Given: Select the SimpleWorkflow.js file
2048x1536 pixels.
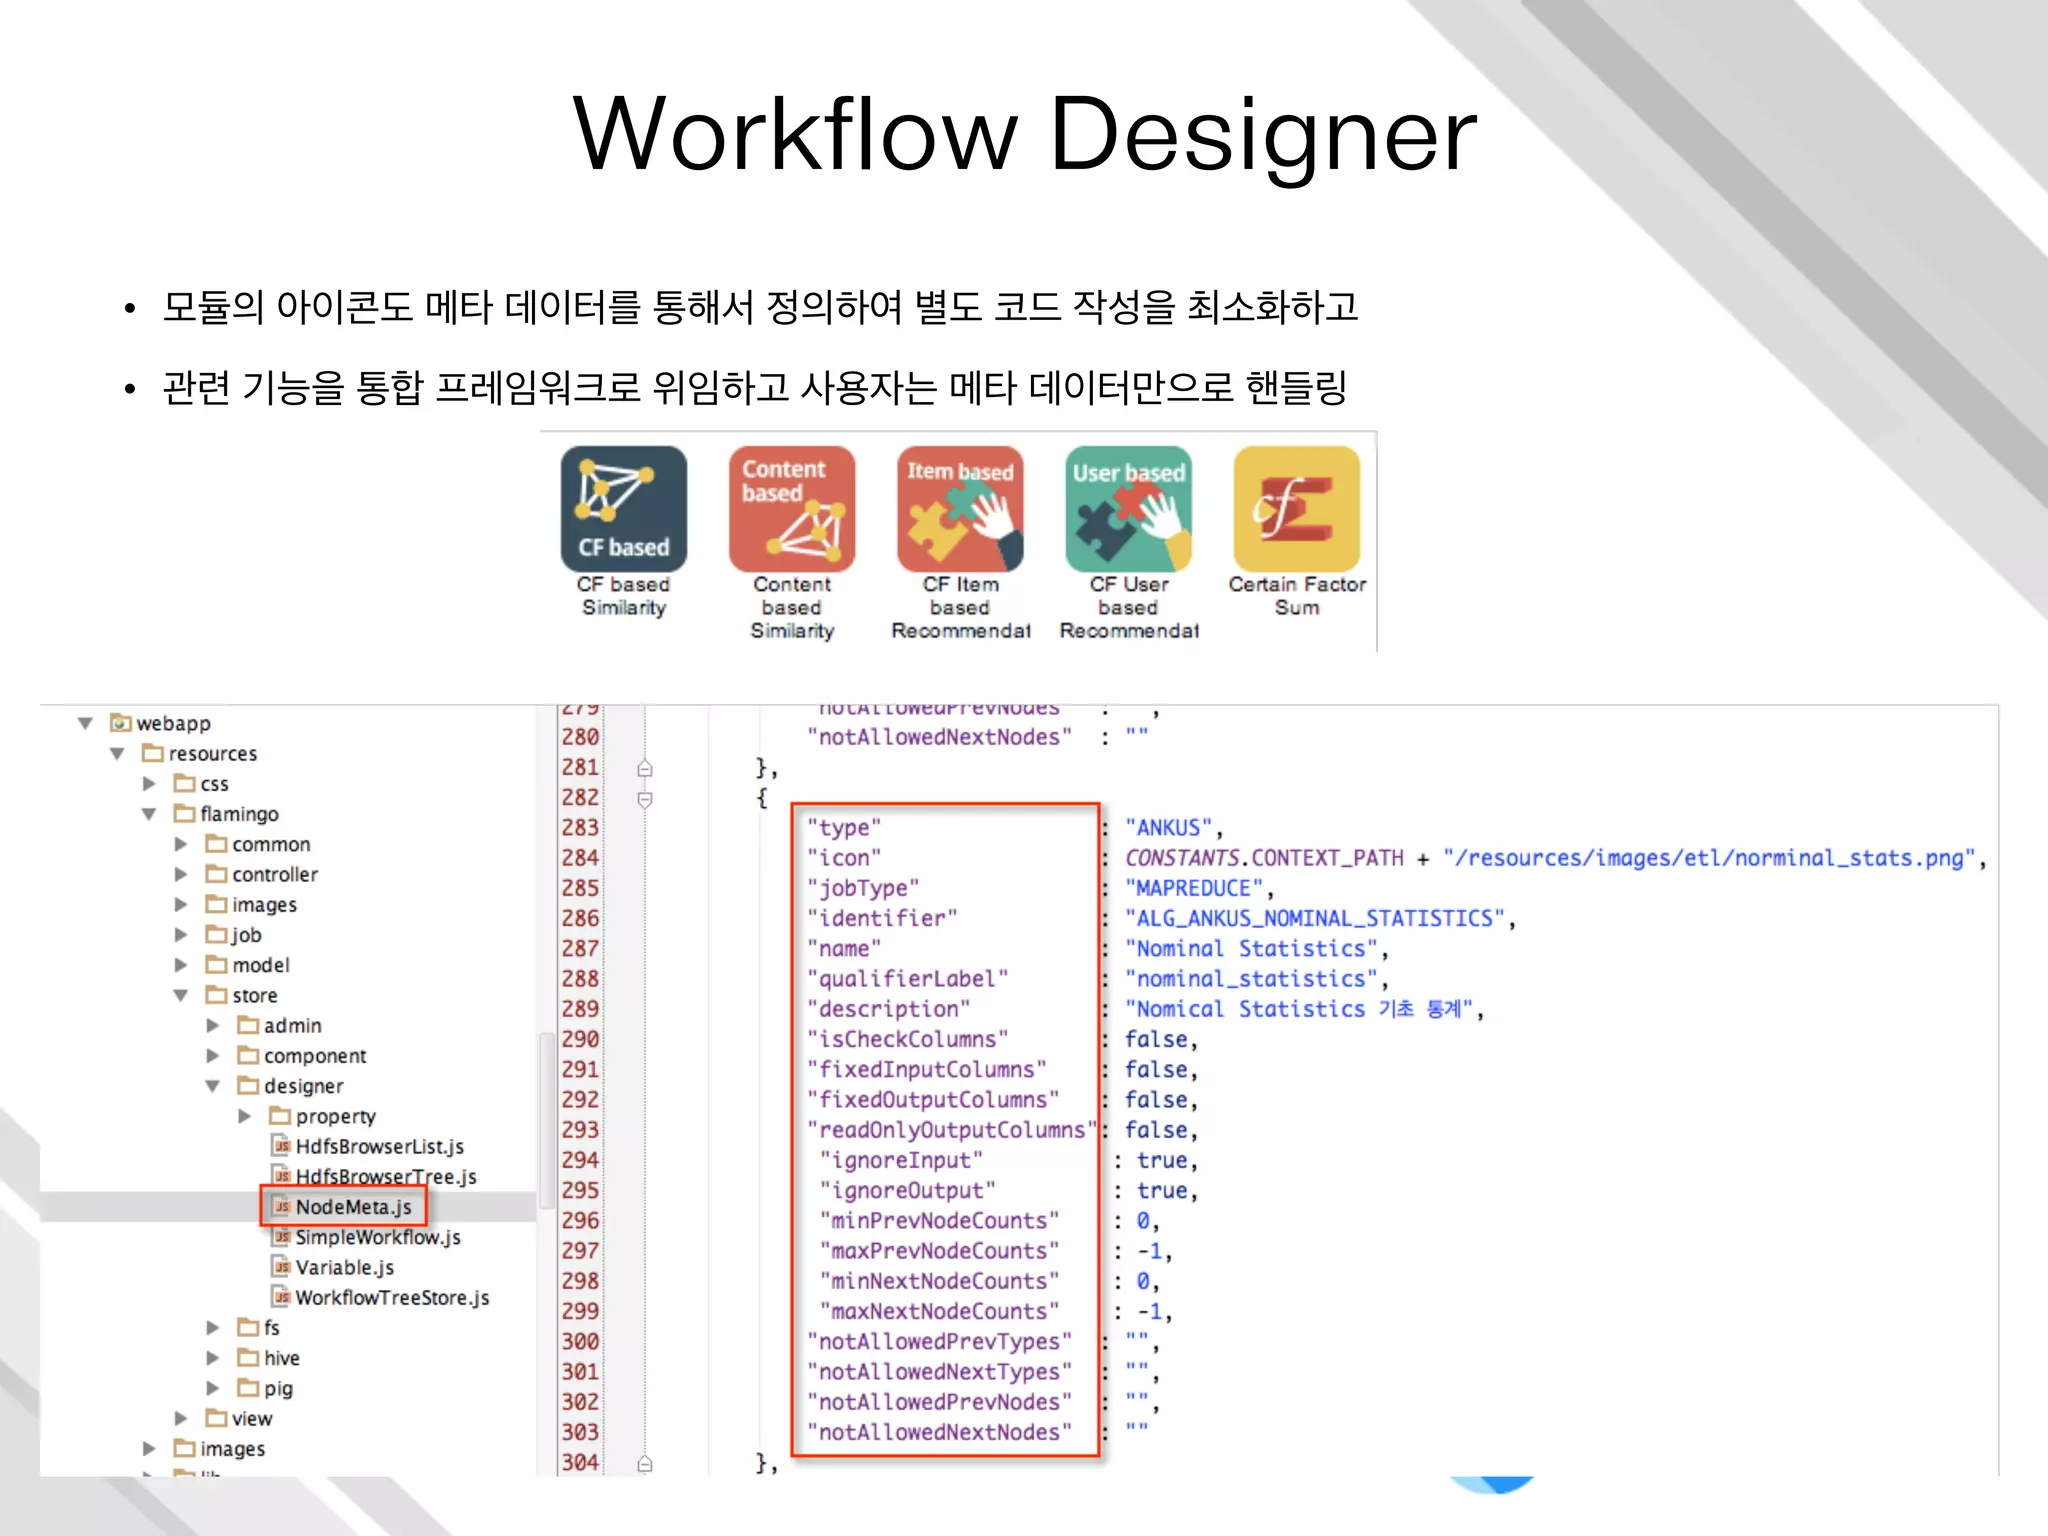Looking at the screenshot, I should (x=377, y=1238).
